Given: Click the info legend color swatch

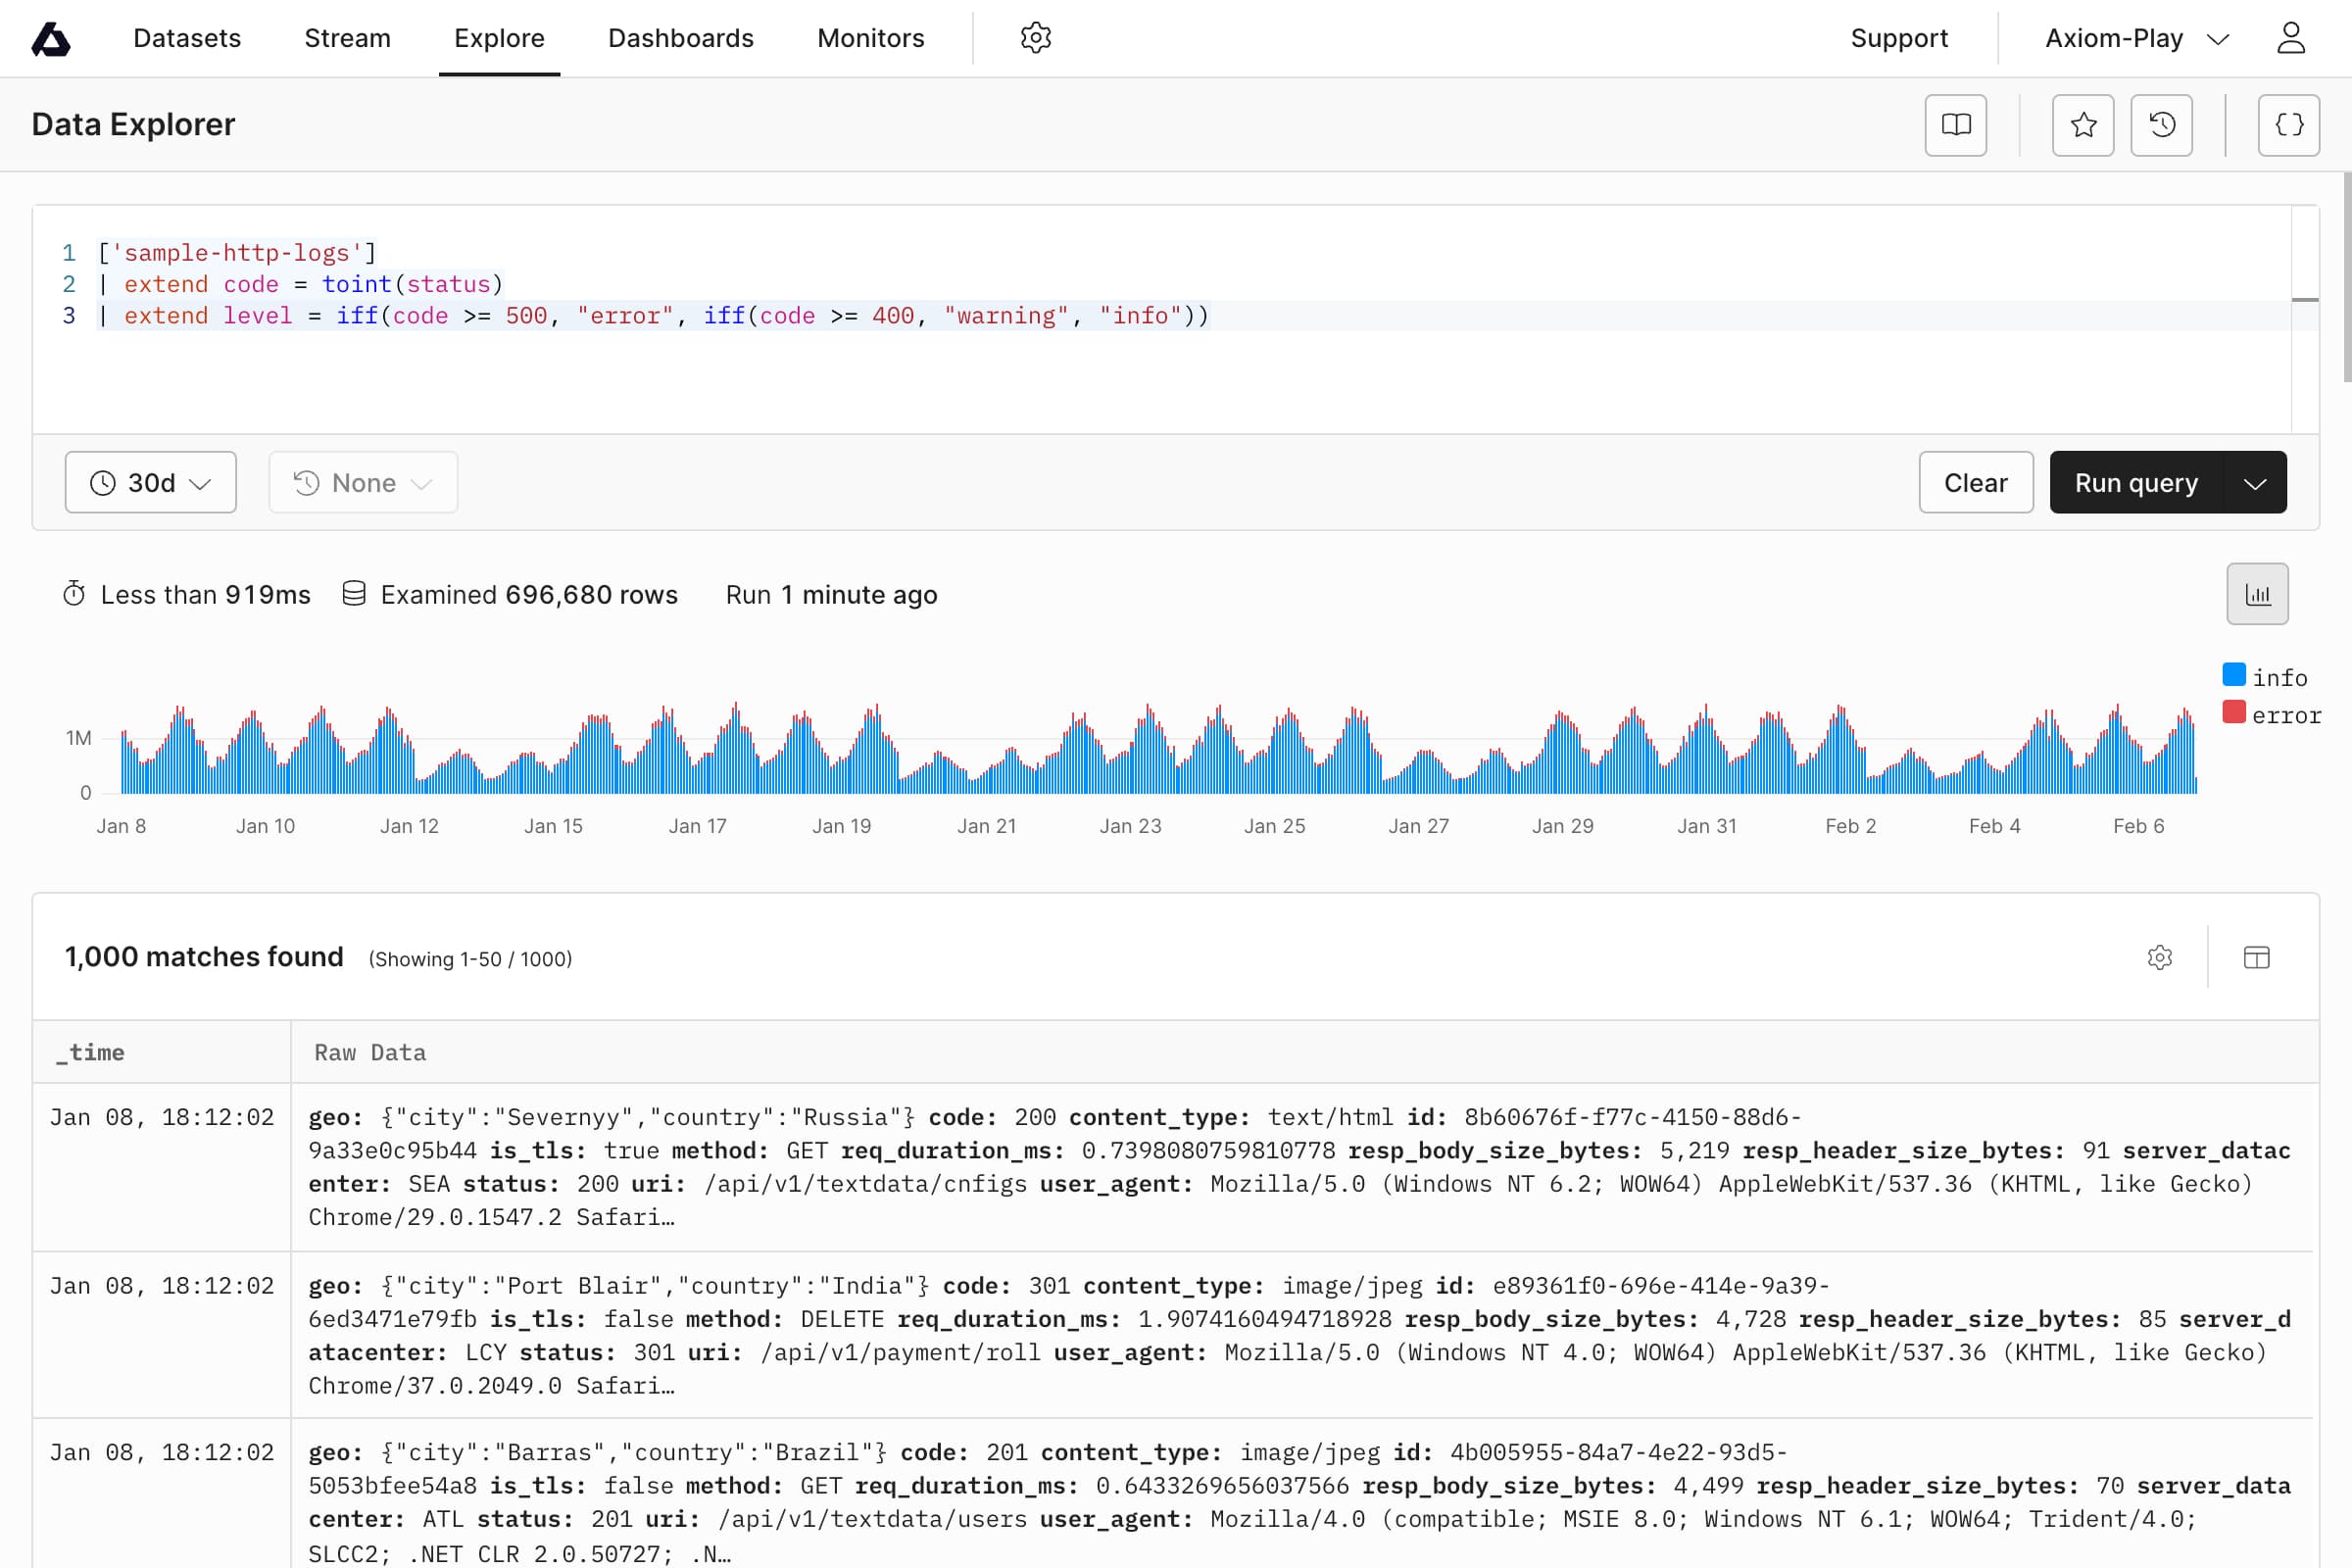Looking at the screenshot, I should [2233, 675].
